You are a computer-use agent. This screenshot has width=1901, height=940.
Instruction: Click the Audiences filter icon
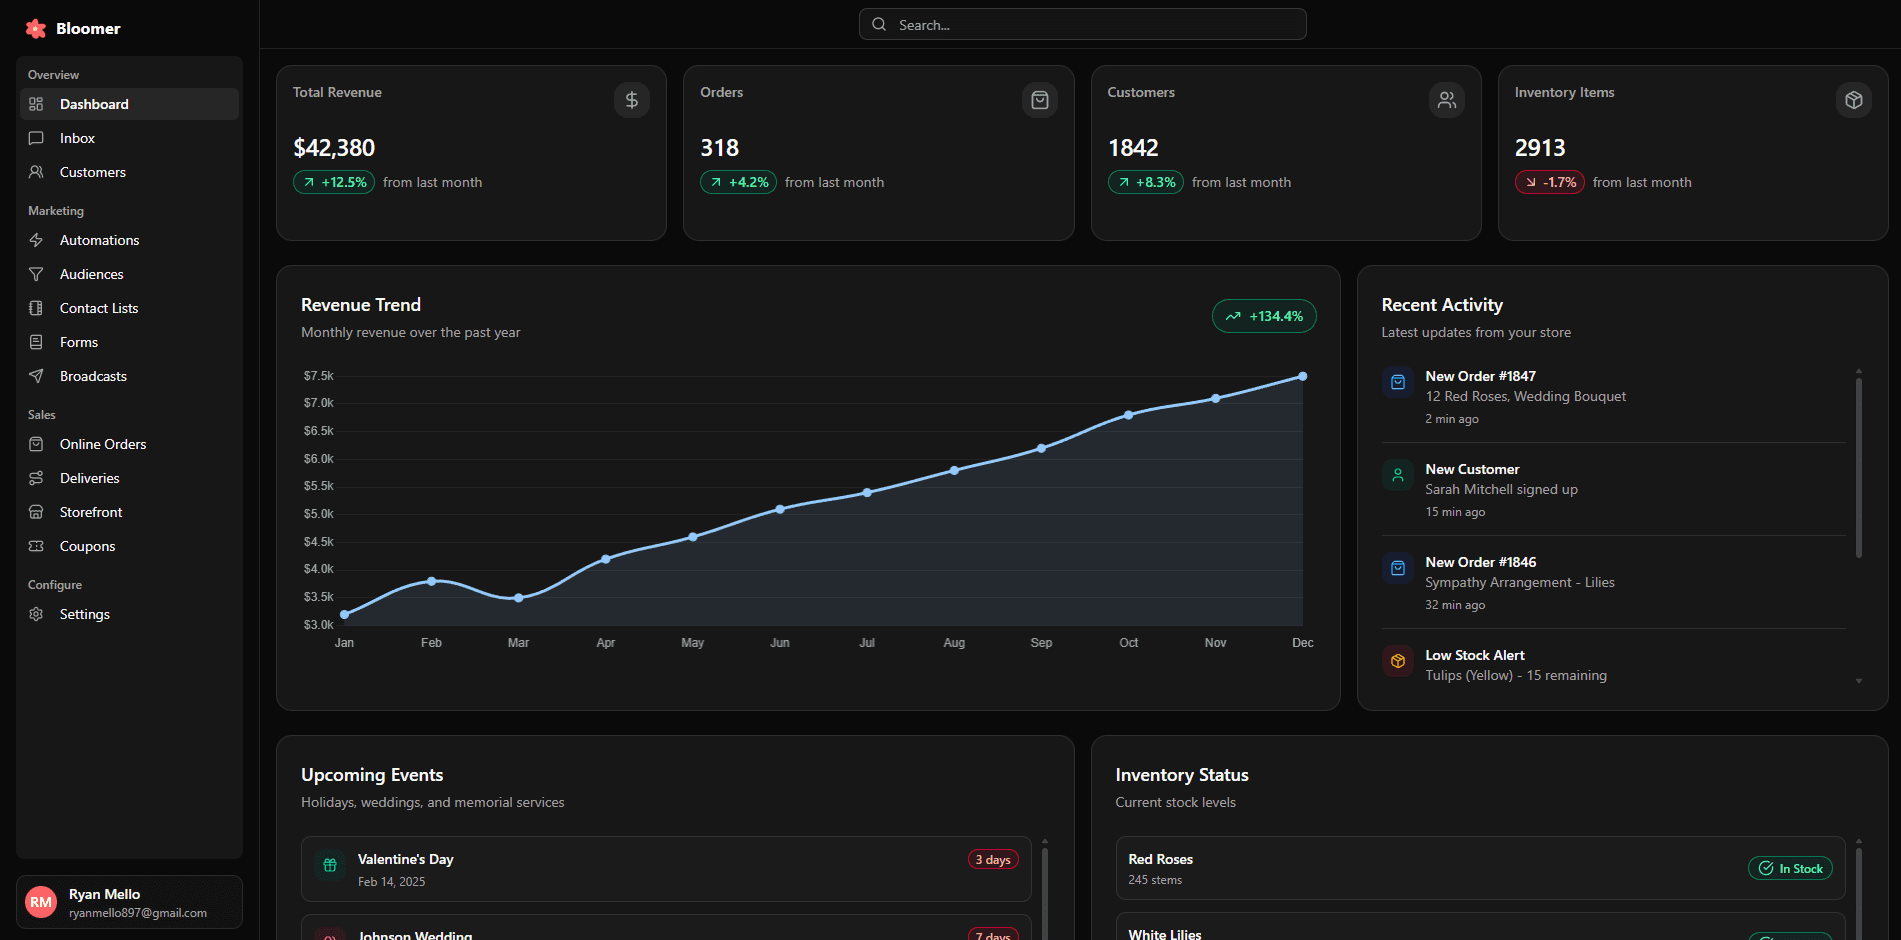[36, 274]
